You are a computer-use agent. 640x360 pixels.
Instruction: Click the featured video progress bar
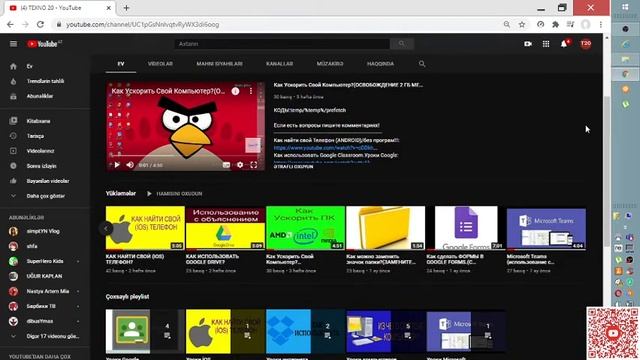[185, 156]
